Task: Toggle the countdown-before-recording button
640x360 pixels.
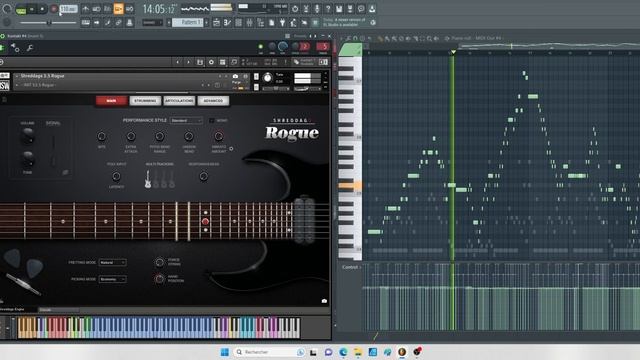Action: (x=107, y=9)
